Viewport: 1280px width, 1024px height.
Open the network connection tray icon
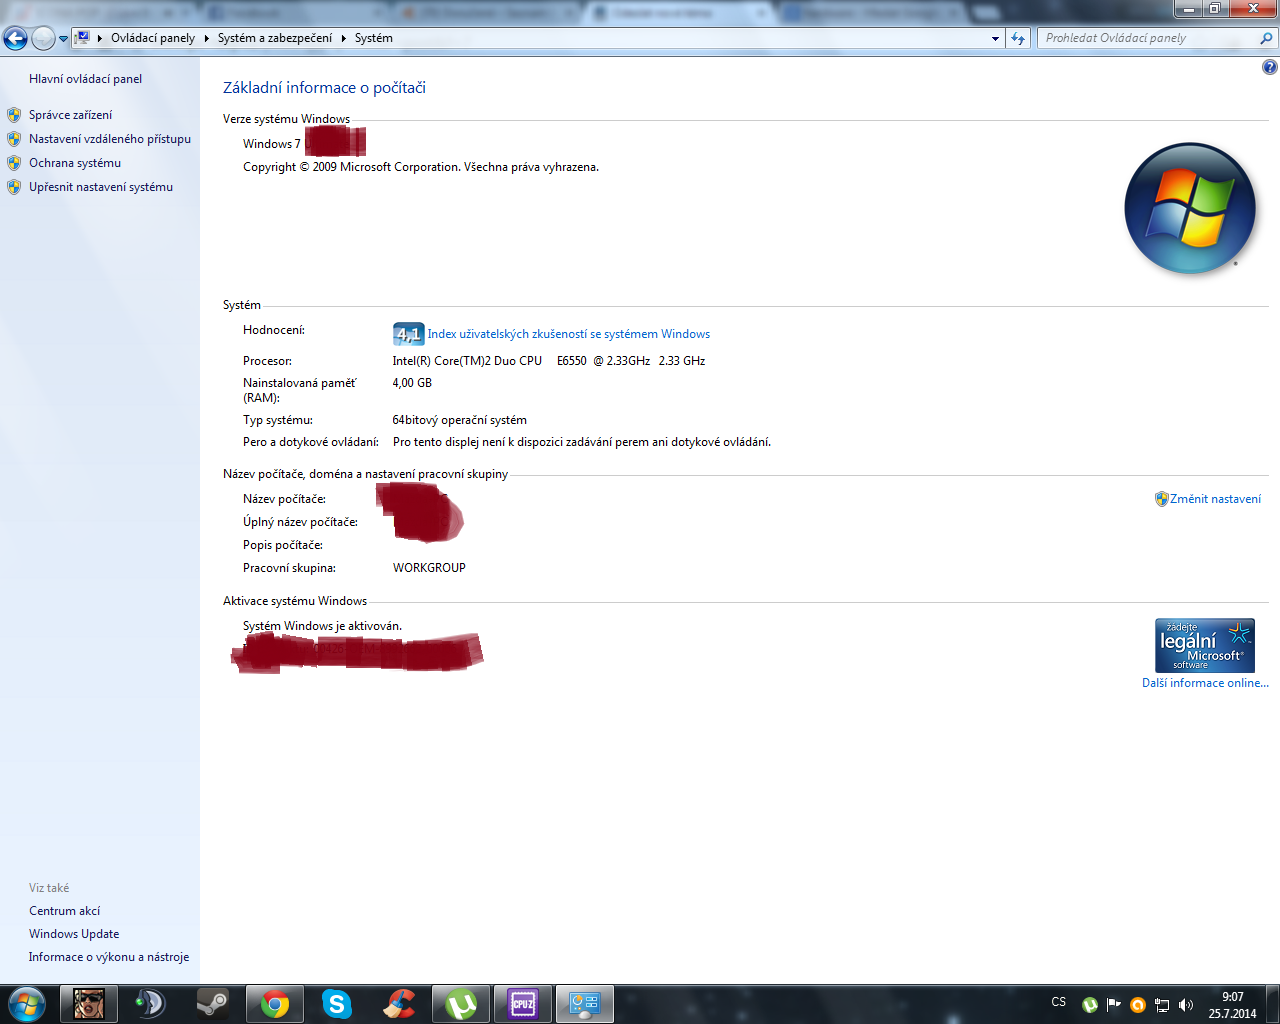coord(1162,1004)
